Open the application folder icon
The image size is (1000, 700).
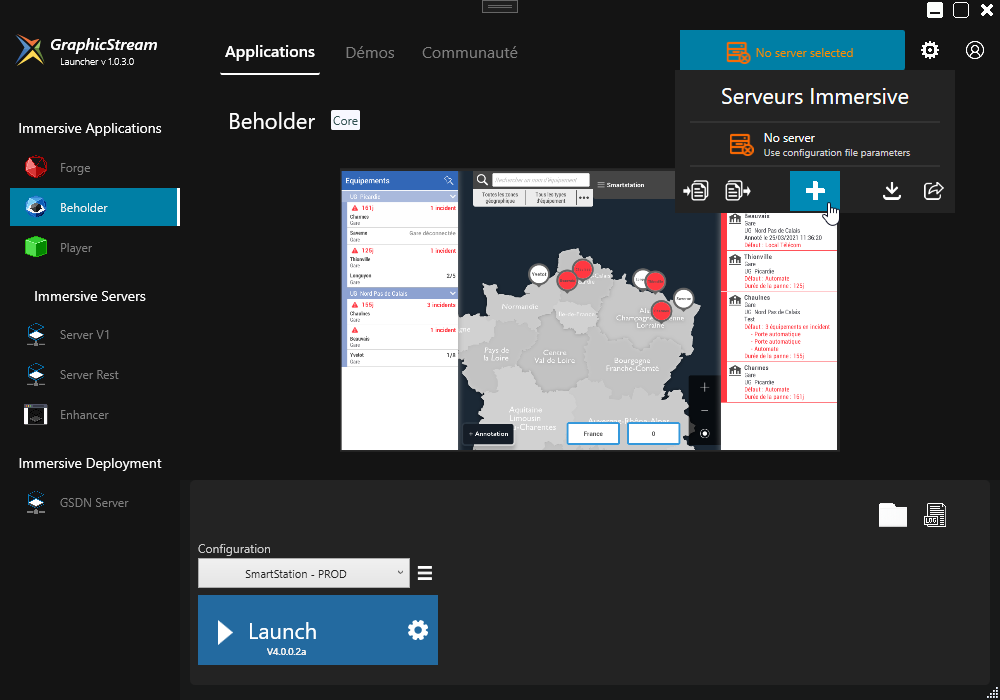point(893,515)
